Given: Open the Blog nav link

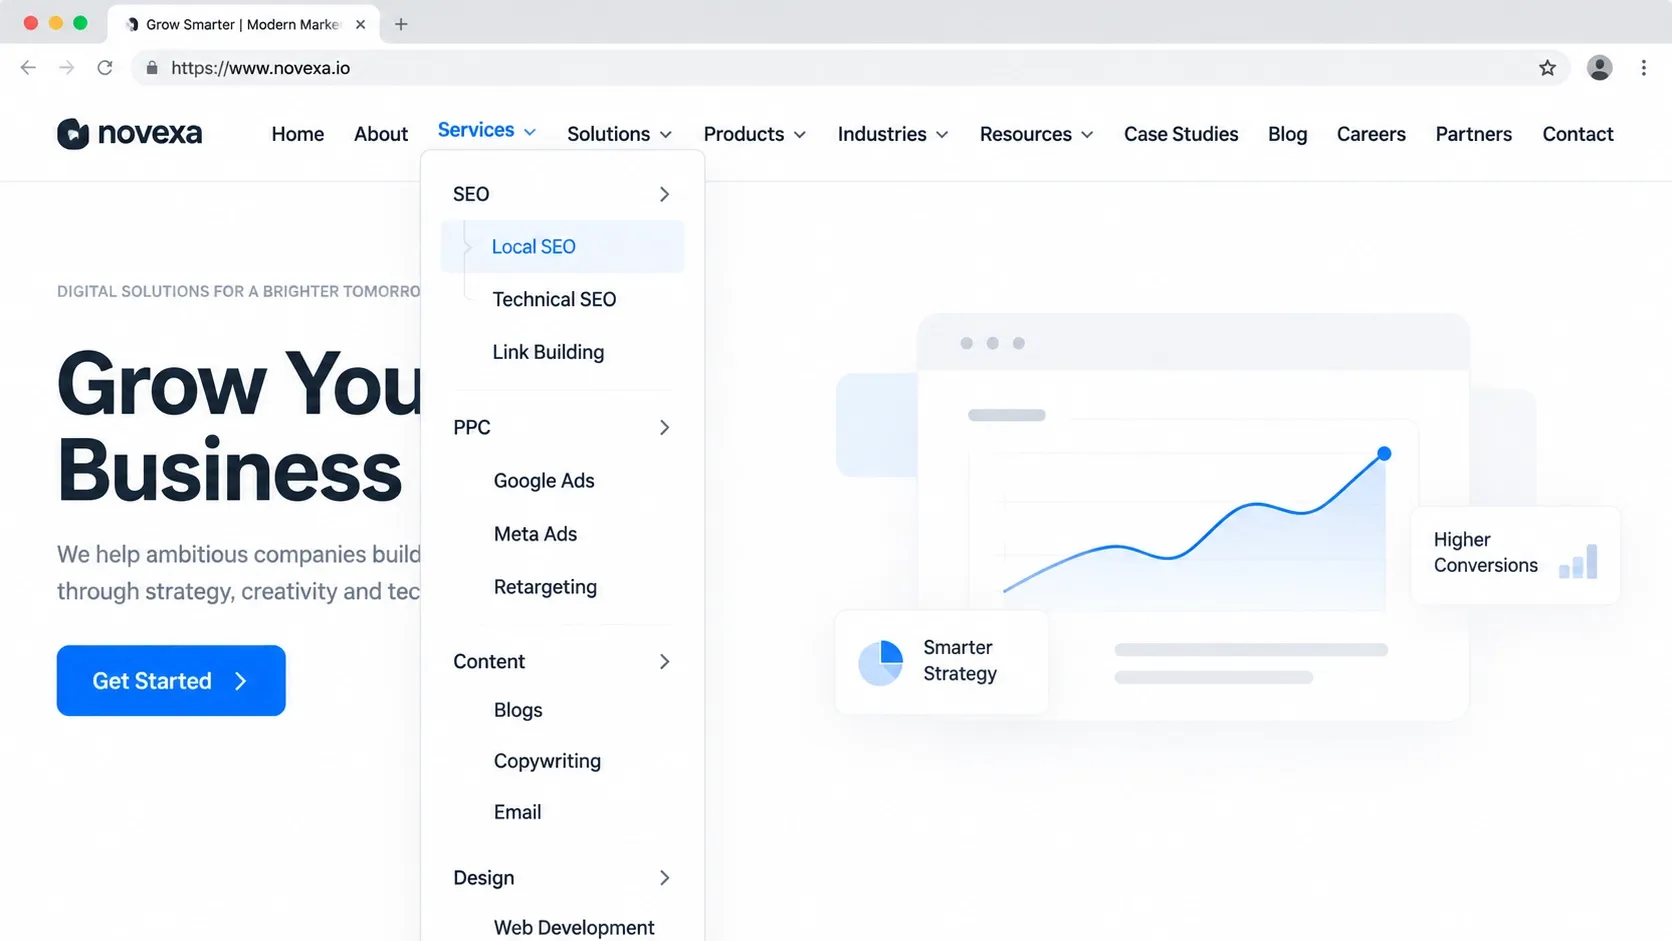Looking at the screenshot, I should 1287,134.
